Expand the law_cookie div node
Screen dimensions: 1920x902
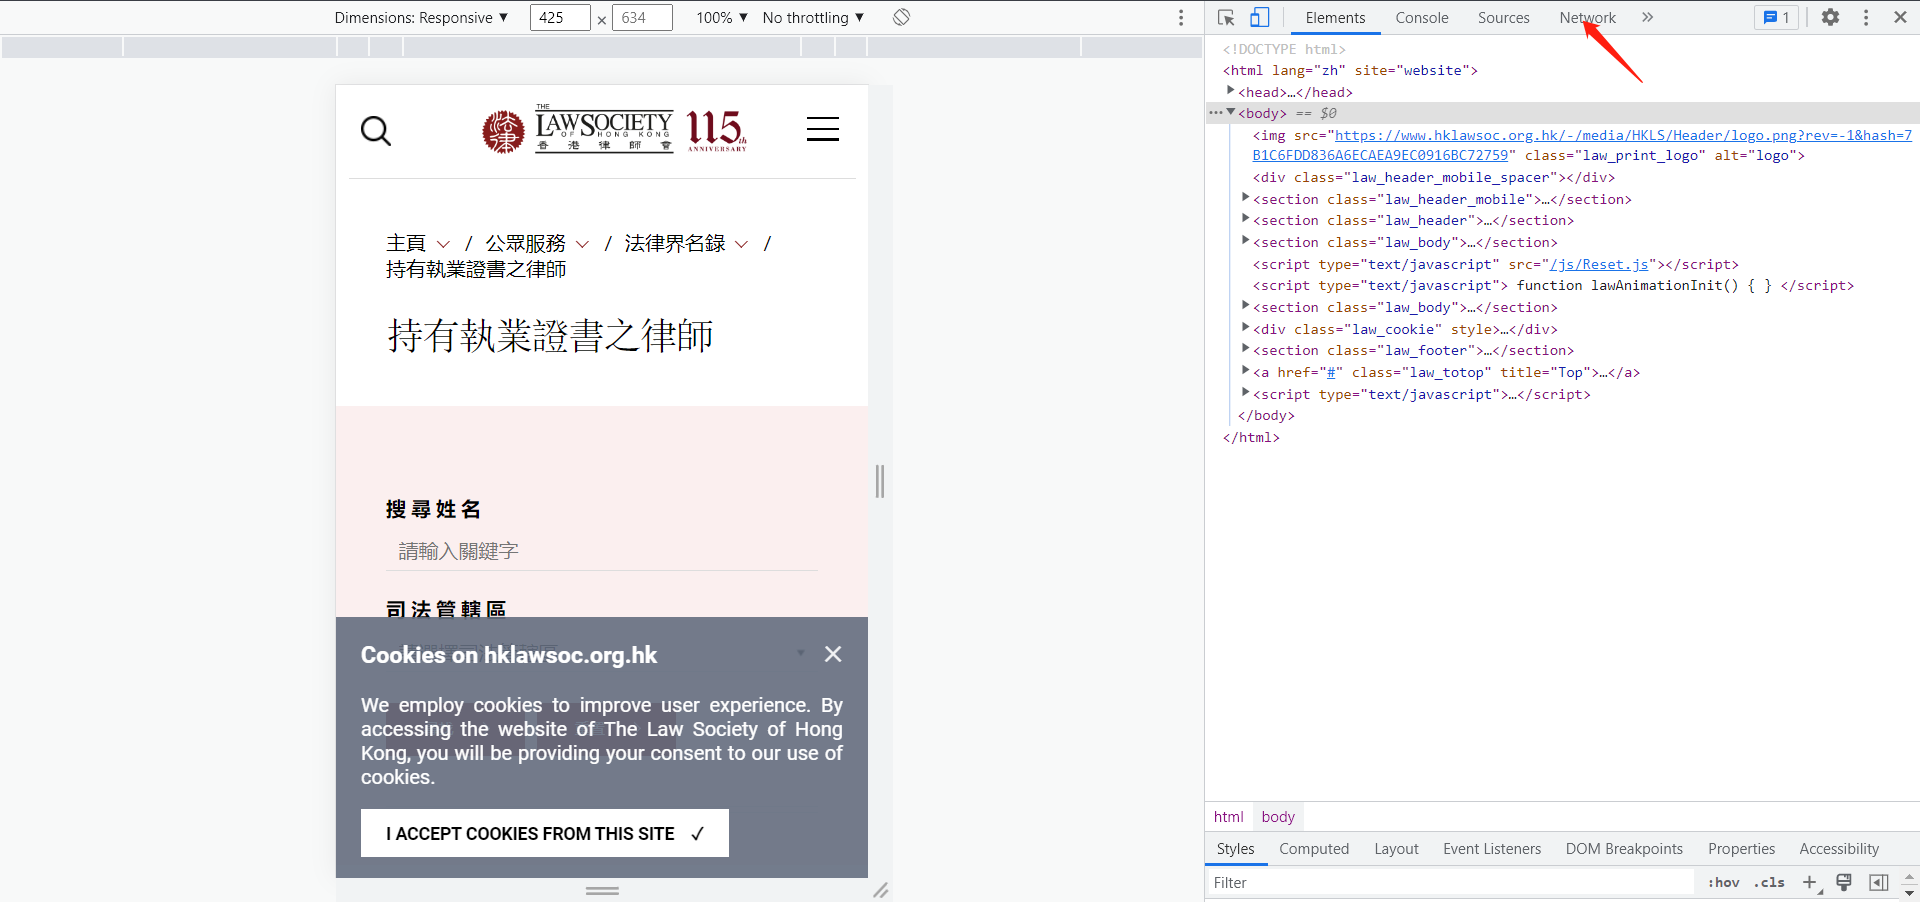[1245, 328]
